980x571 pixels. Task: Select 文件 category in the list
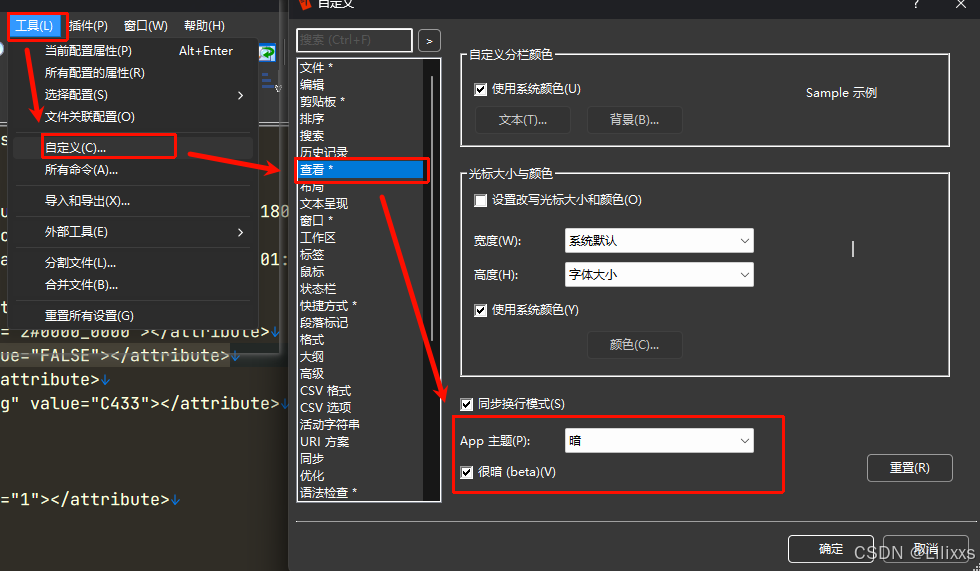[x=361, y=67]
